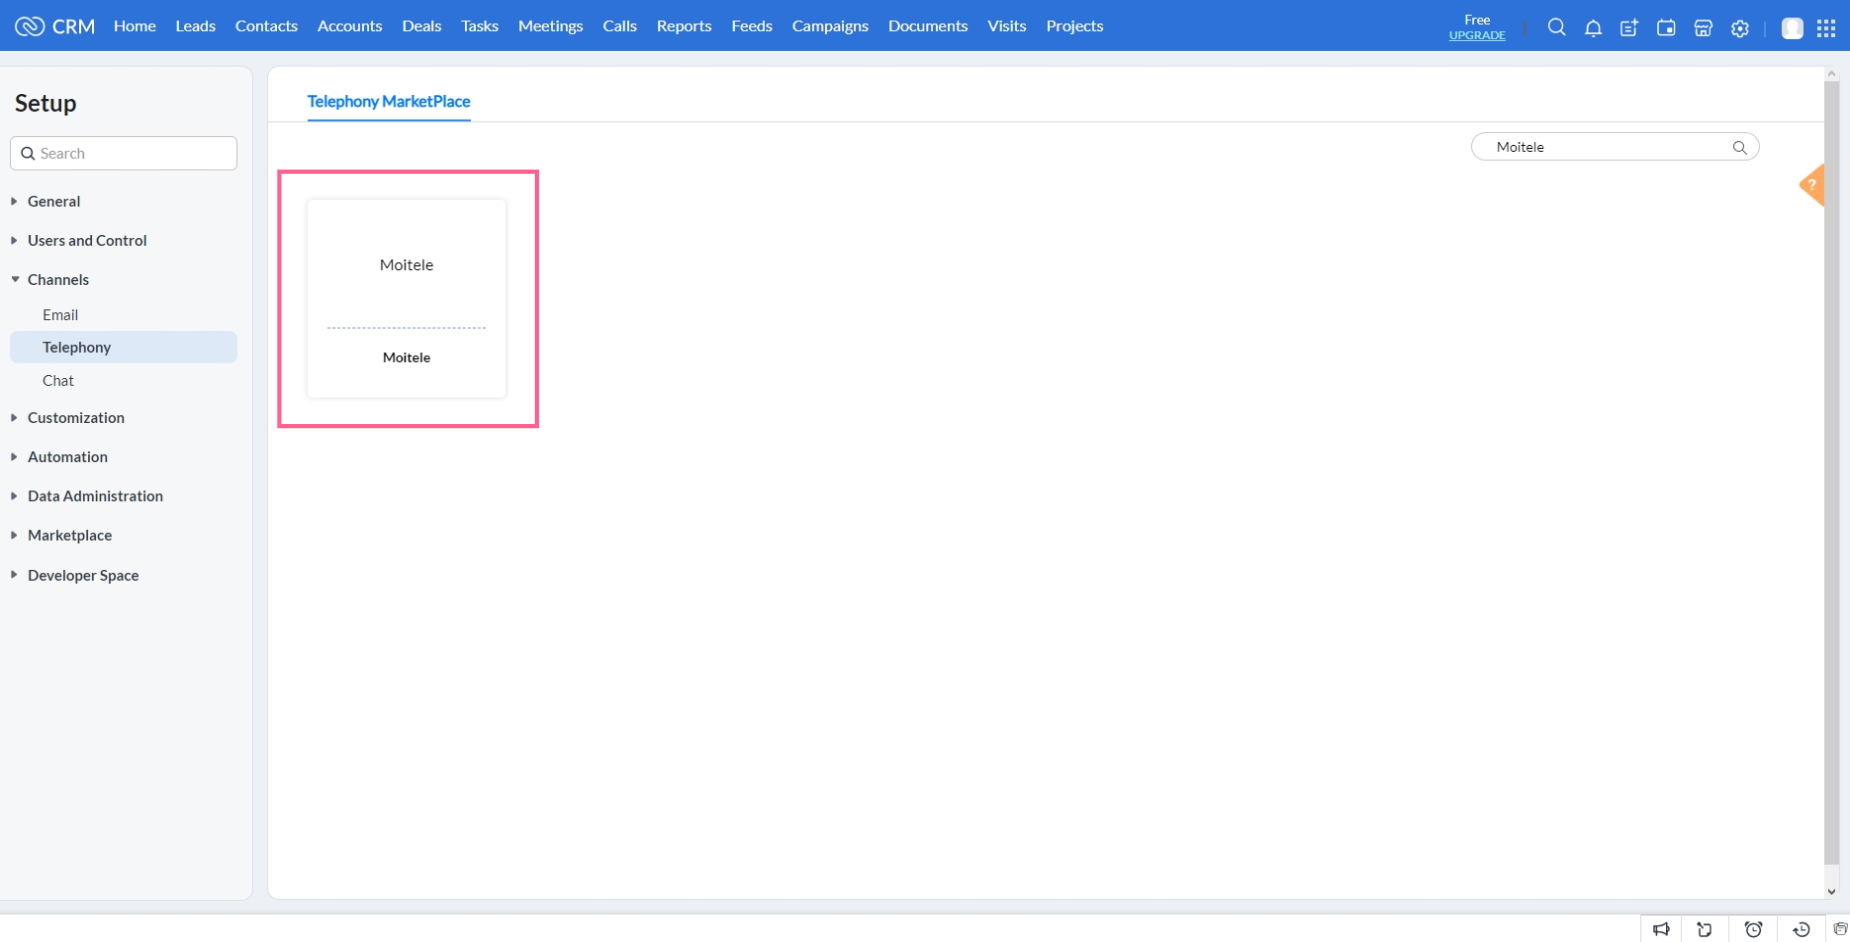Image resolution: width=1850 pixels, height=942 pixels.
Task: Open the Leads module
Action: point(195,26)
